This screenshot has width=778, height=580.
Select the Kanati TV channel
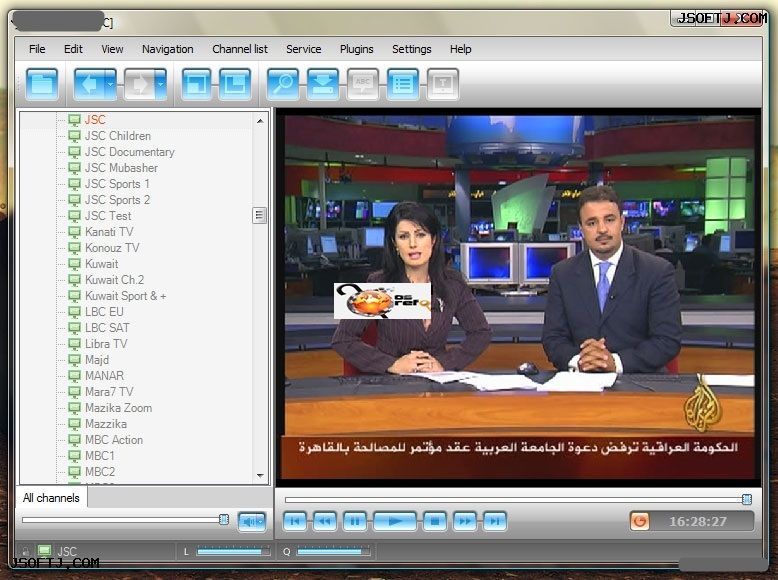109,232
